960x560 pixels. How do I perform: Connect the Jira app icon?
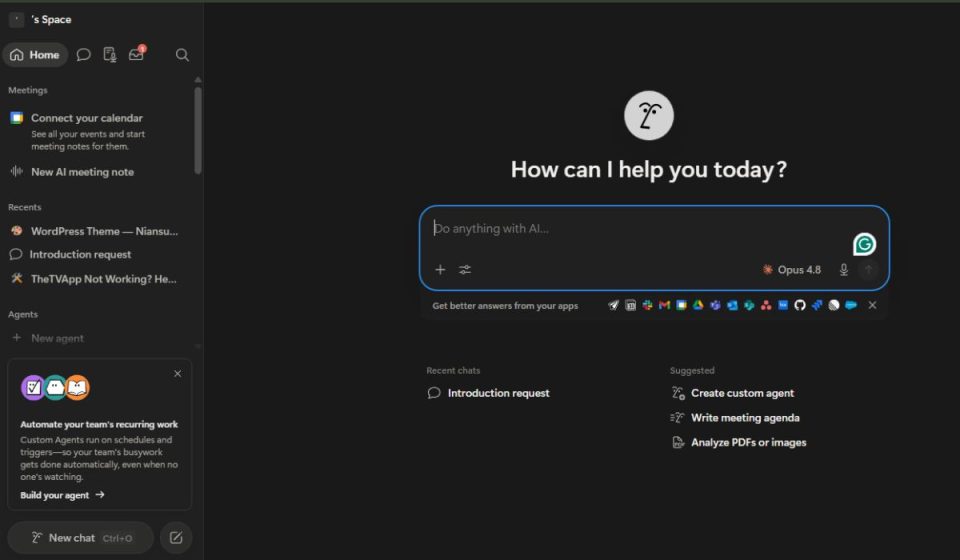[x=817, y=305]
